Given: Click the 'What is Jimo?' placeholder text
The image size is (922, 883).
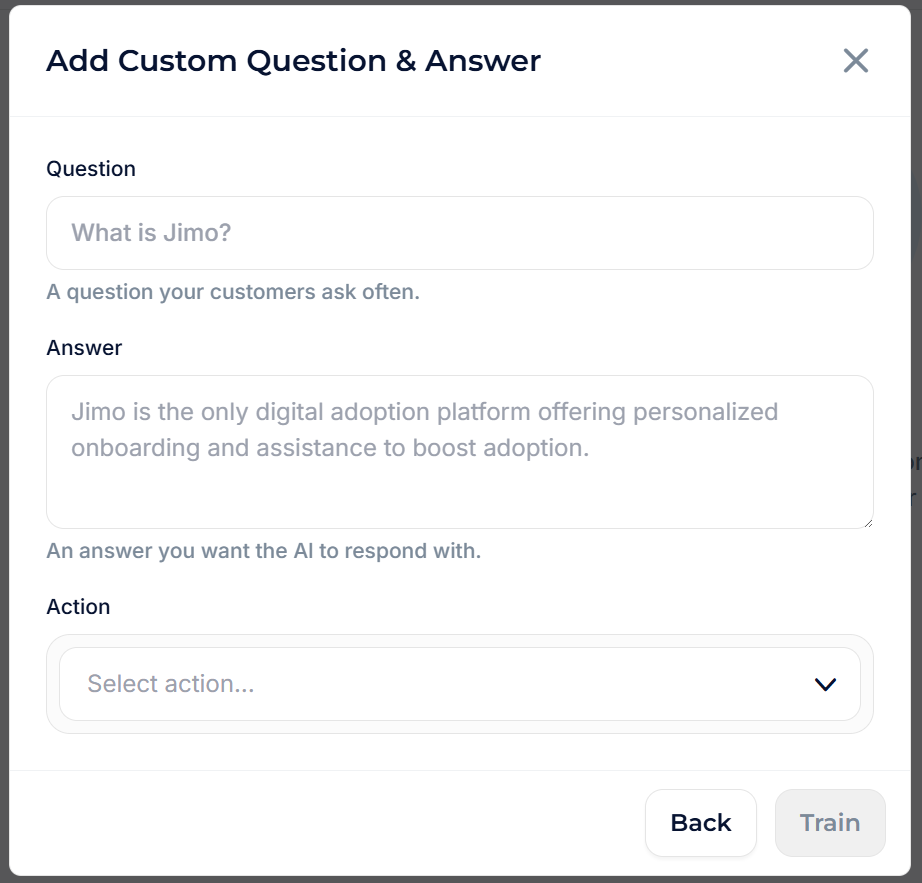Looking at the screenshot, I should (151, 233).
